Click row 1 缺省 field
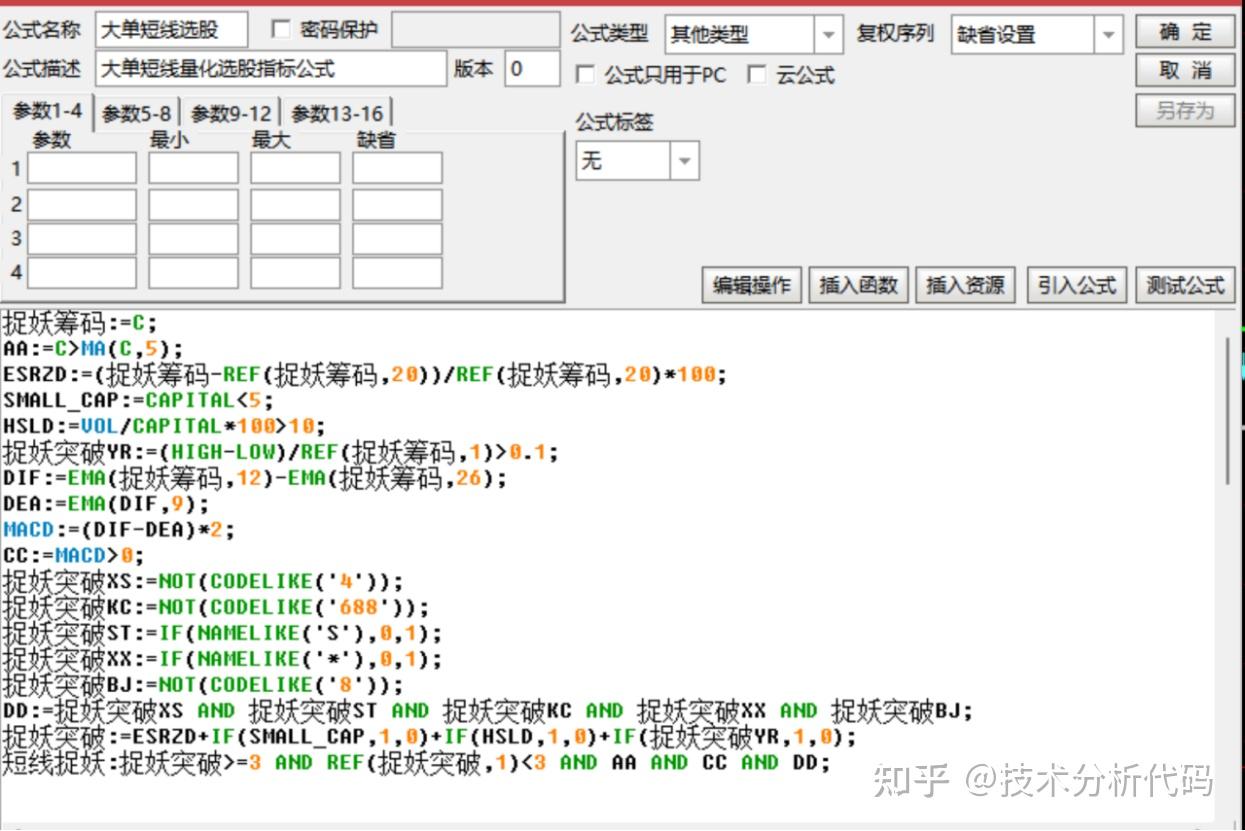The image size is (1245, 831). [x=397, y=168]
